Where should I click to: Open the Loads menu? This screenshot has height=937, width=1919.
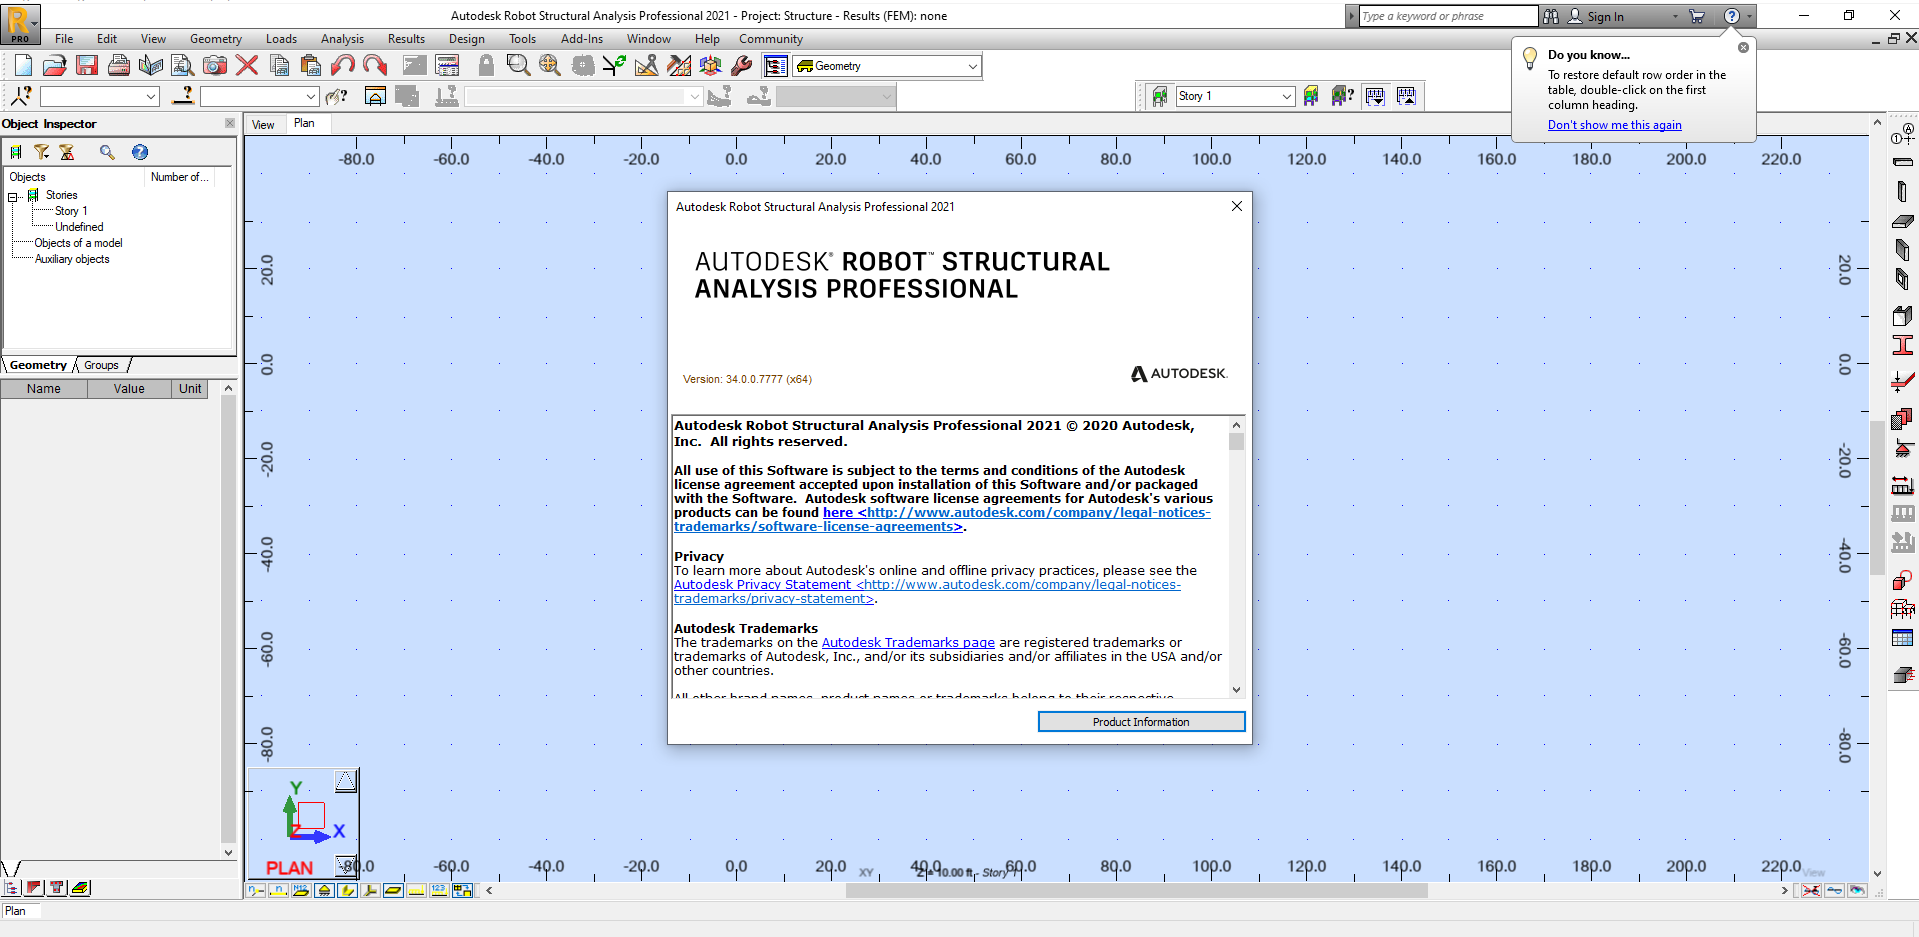281,39
